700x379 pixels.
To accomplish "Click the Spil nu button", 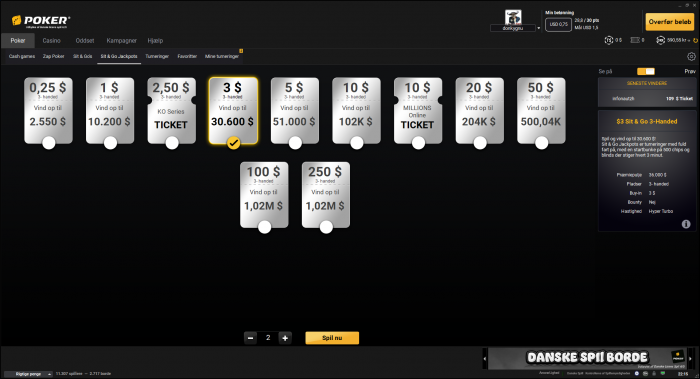I will point(332,338).
